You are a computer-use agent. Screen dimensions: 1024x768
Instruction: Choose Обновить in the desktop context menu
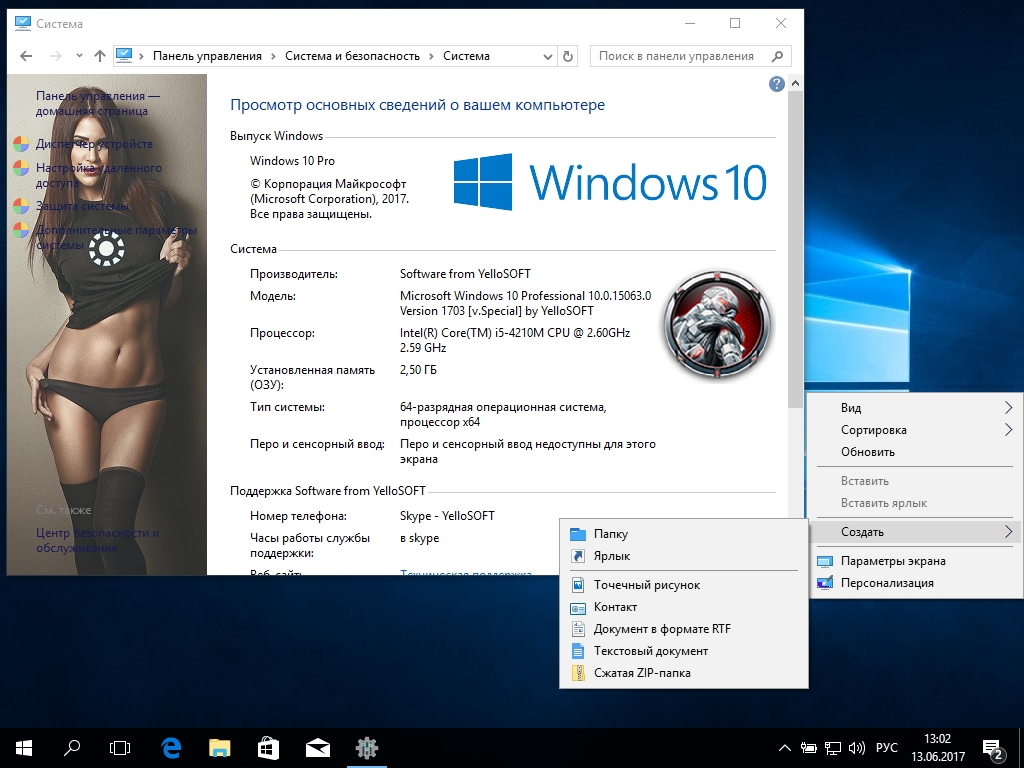click(x=916, y=452)
